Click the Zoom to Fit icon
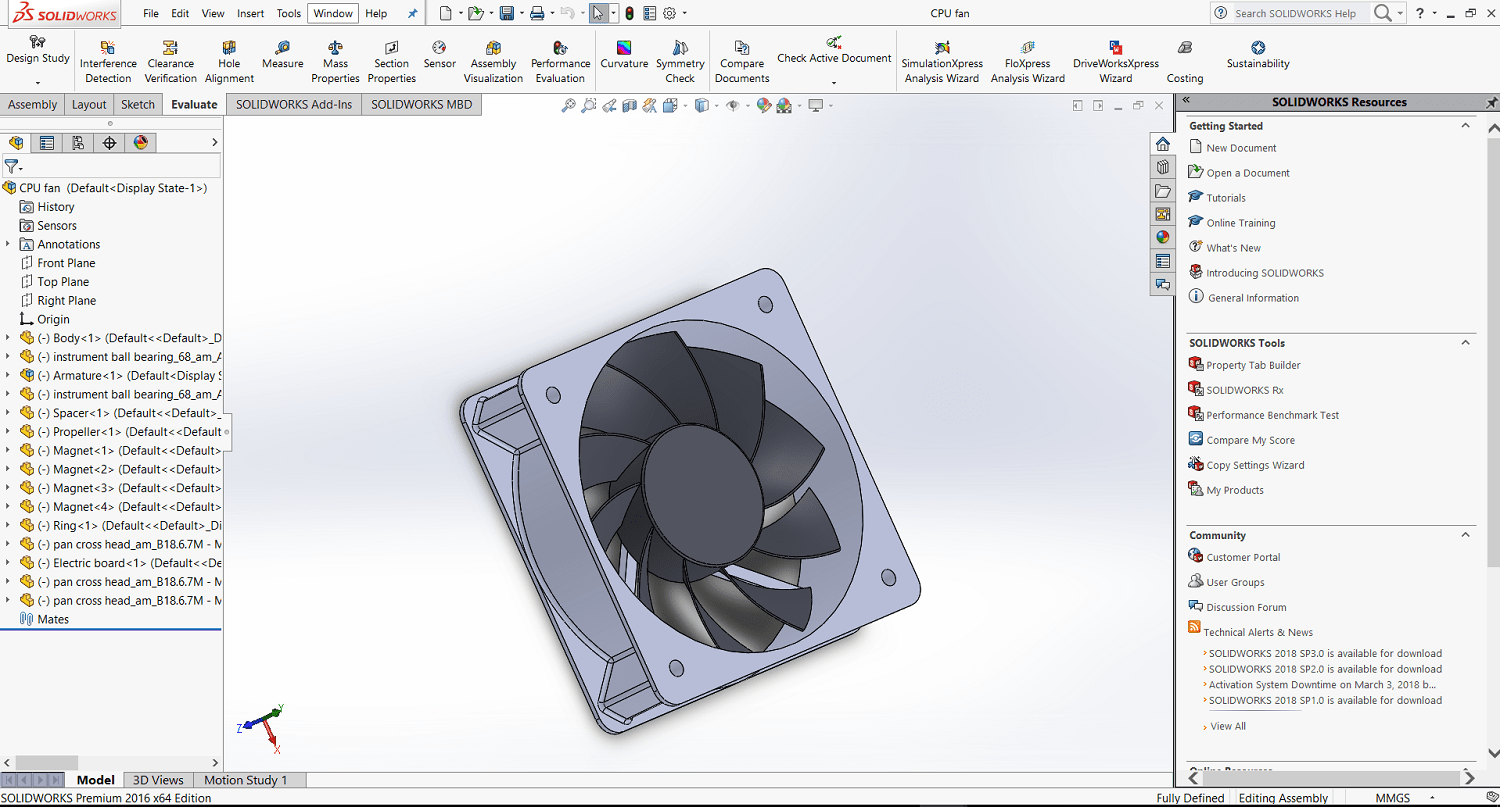1500x807 pixels. [568, 105]
